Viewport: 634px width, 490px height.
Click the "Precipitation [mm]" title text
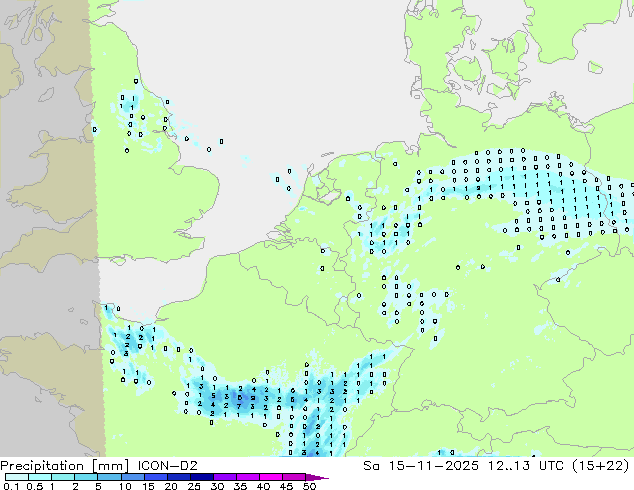[65, 466]
